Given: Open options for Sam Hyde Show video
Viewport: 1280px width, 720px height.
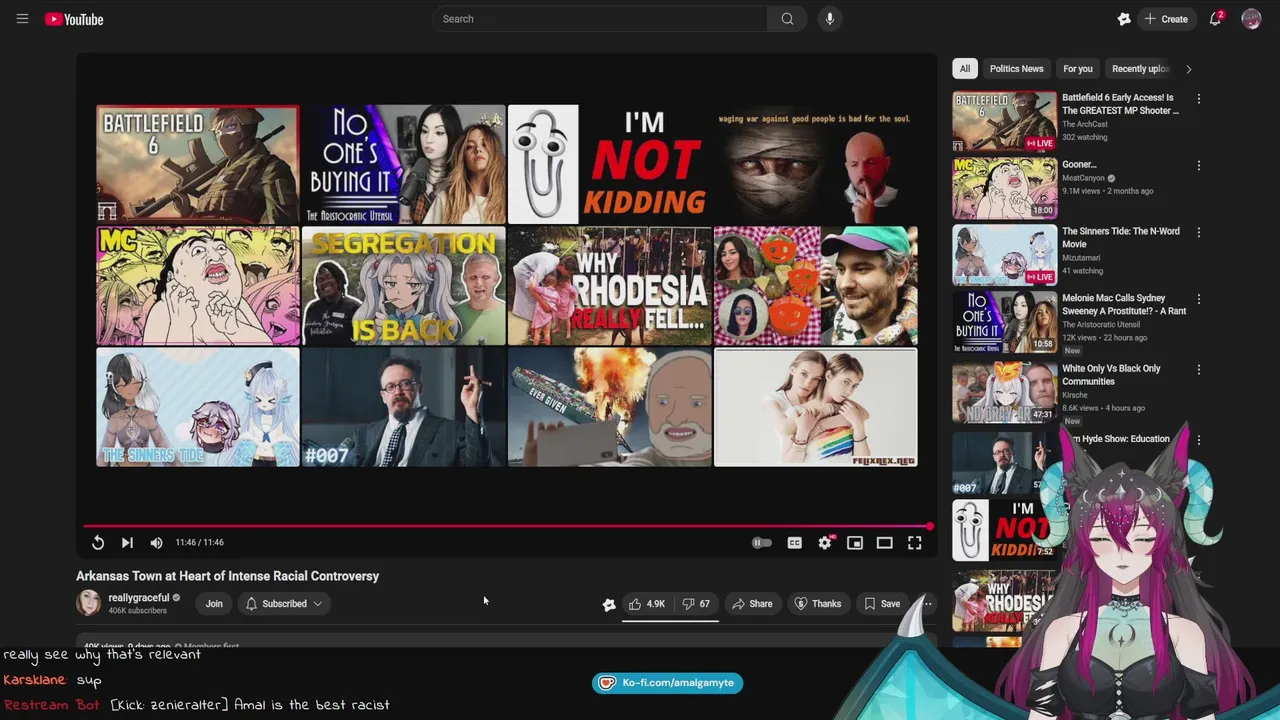Looking at the screenshot, I should coord(1198,440).
